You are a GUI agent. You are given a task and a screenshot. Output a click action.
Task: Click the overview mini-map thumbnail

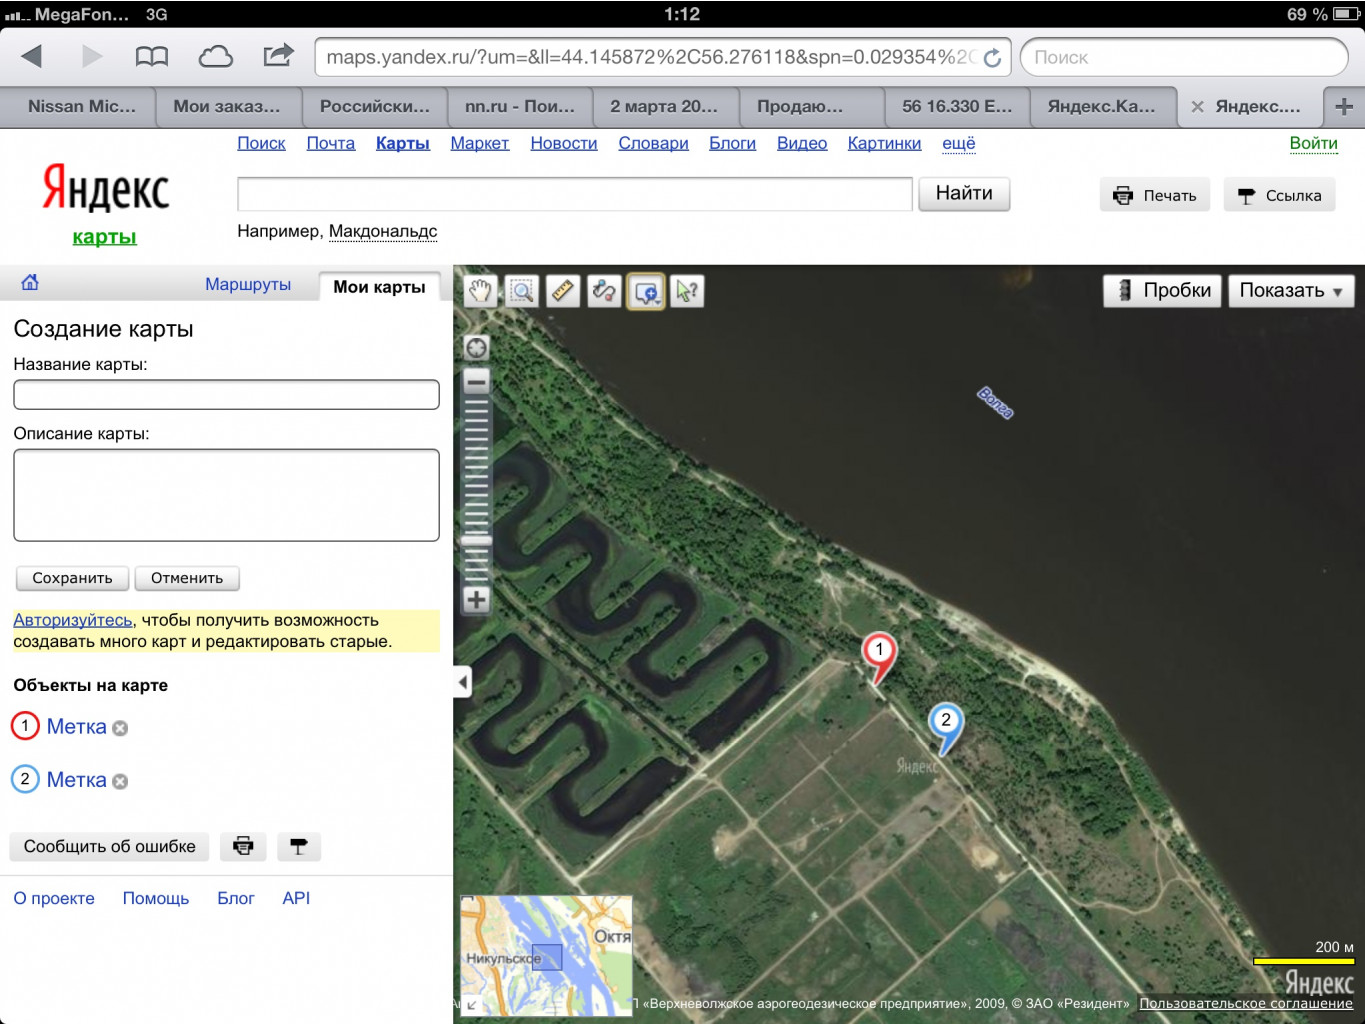546,955
